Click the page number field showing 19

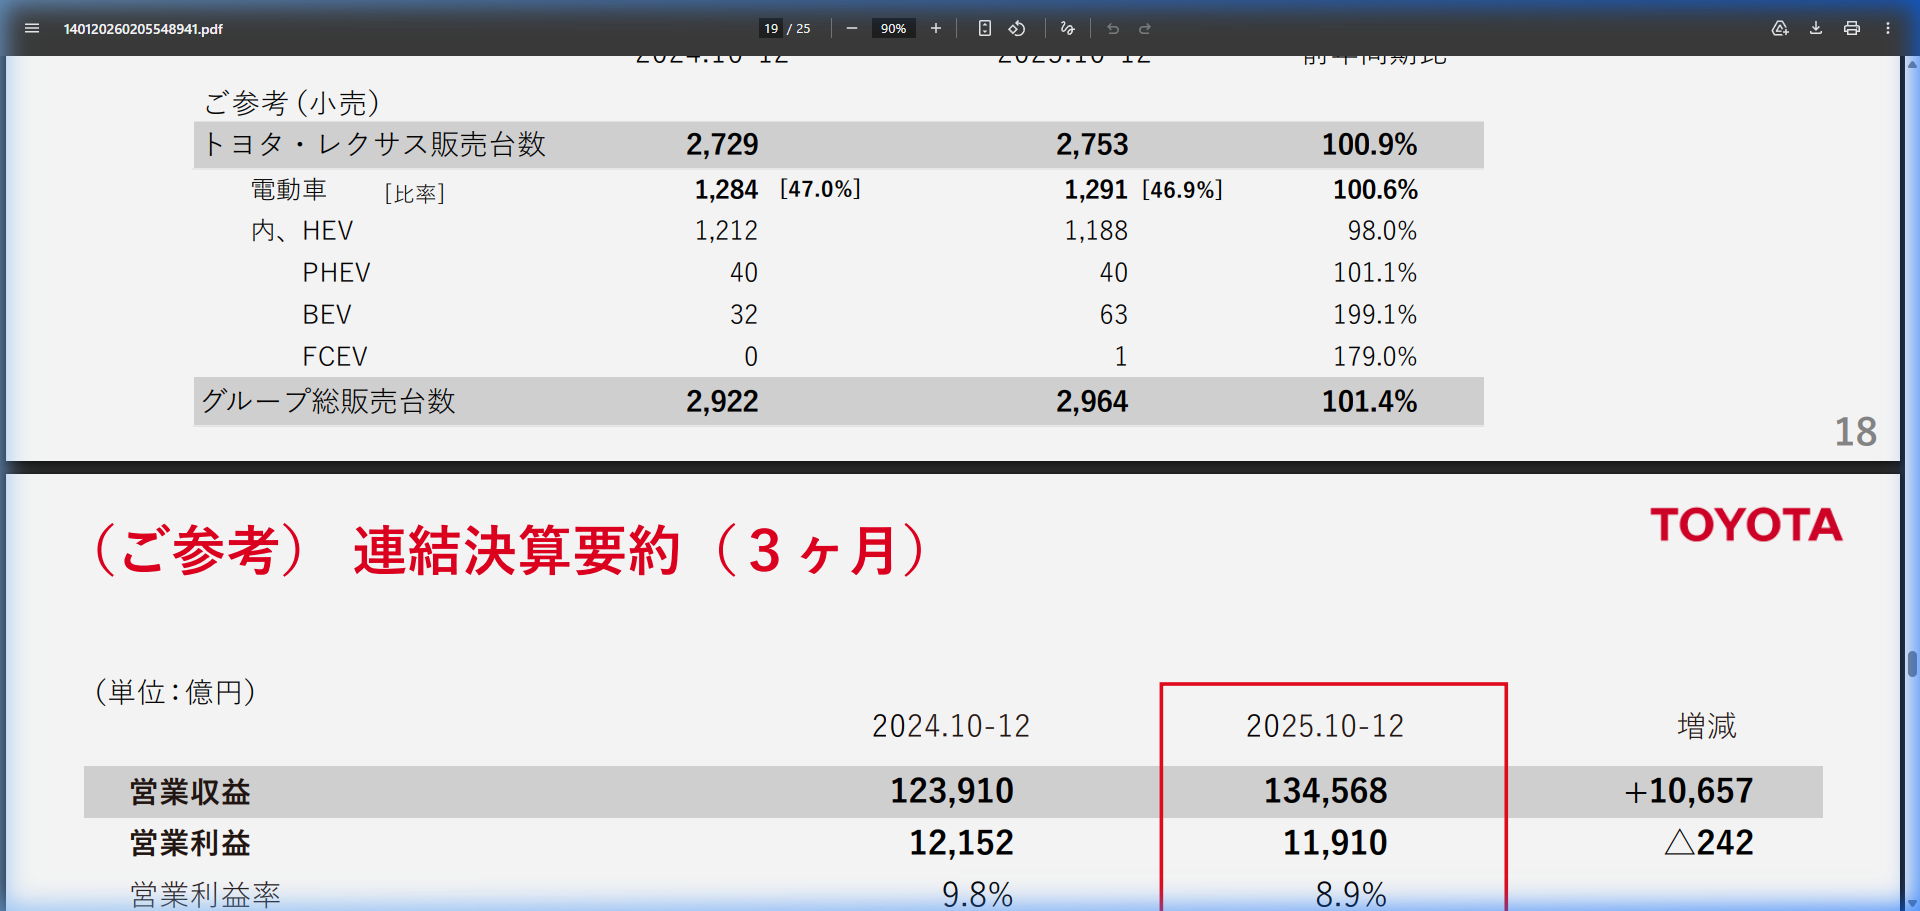click(x=771, y=28)
